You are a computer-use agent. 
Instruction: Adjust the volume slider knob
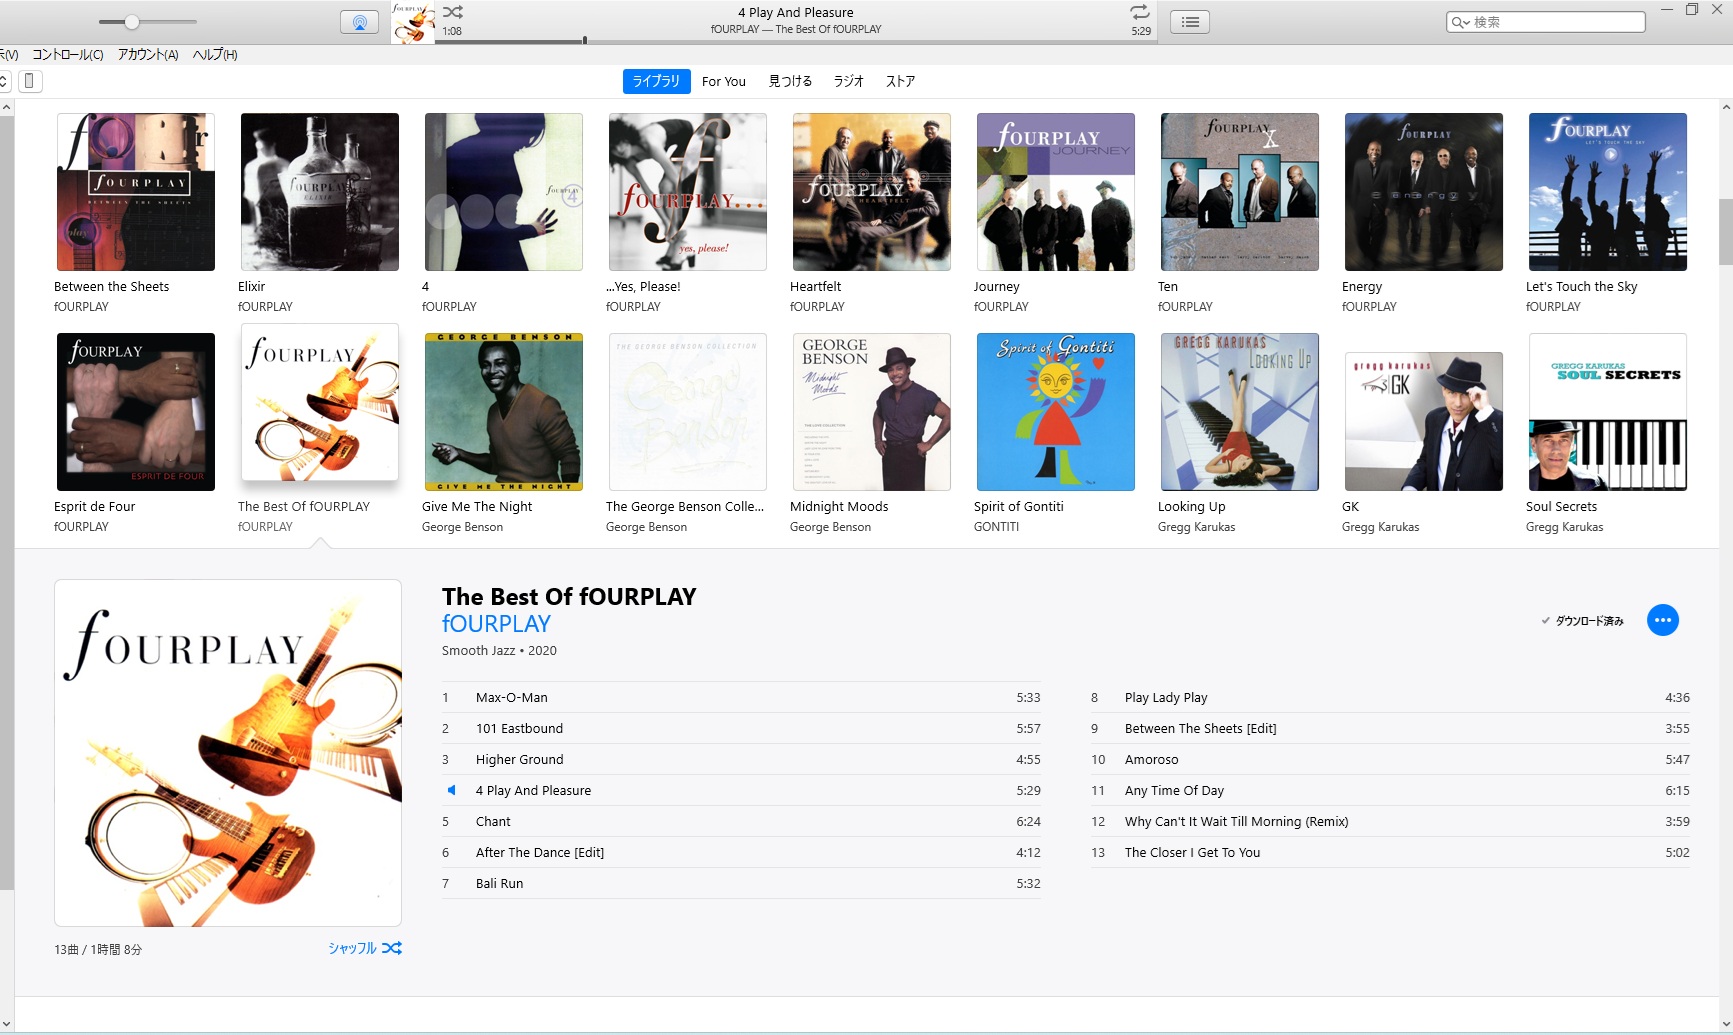132,22
